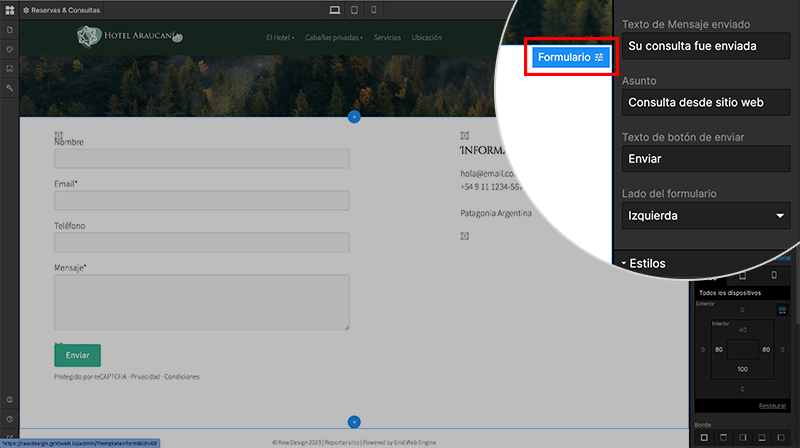Click the Restaurar link in the spacing panel

(x=772, y=406)
